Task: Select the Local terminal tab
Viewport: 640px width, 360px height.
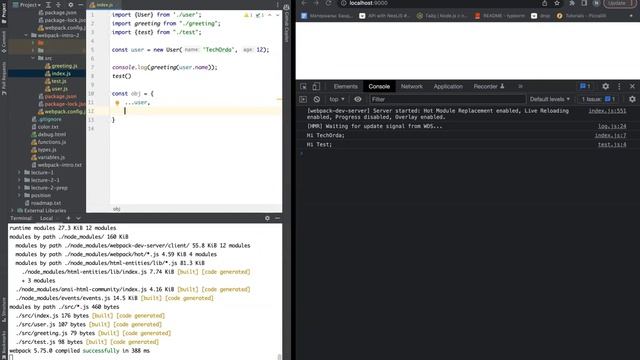Action: pyautogui.click(x=46, y=218)
